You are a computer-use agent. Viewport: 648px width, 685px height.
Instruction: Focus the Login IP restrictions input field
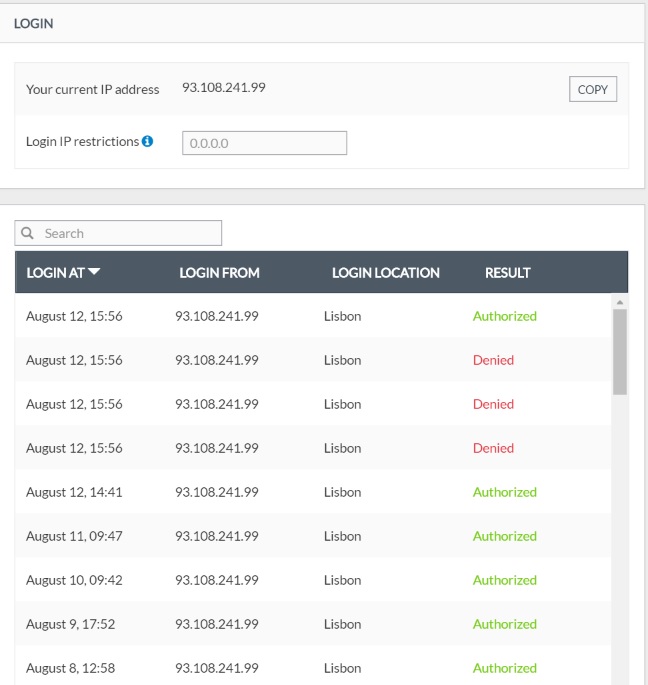pos(264,143)
